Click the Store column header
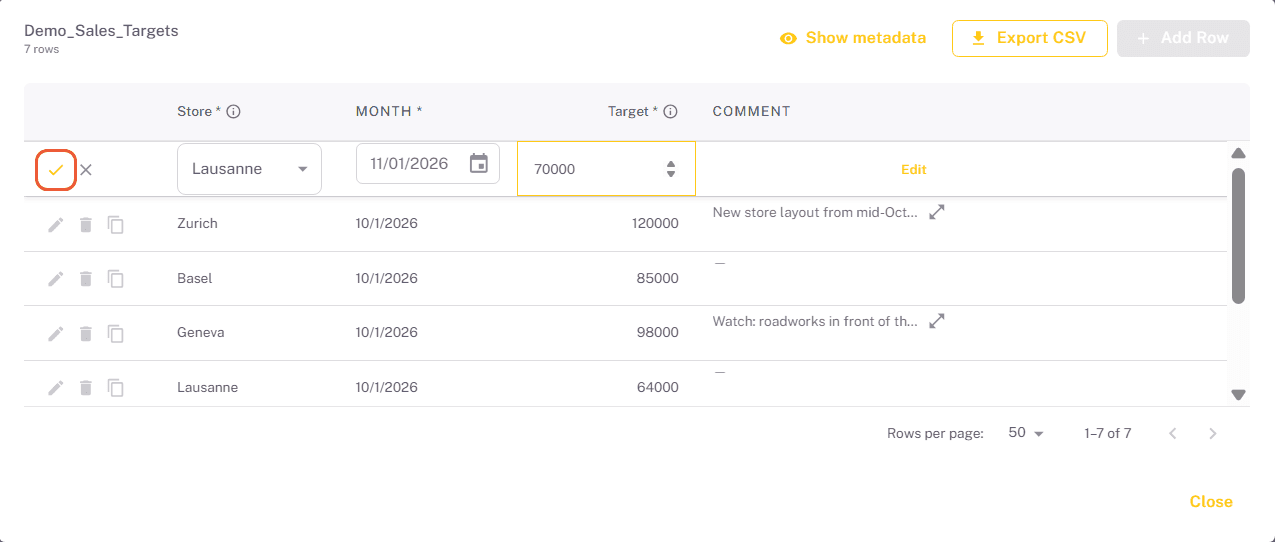The height and width of the screenshot is (542, 1275). click(x=200, y=112)
